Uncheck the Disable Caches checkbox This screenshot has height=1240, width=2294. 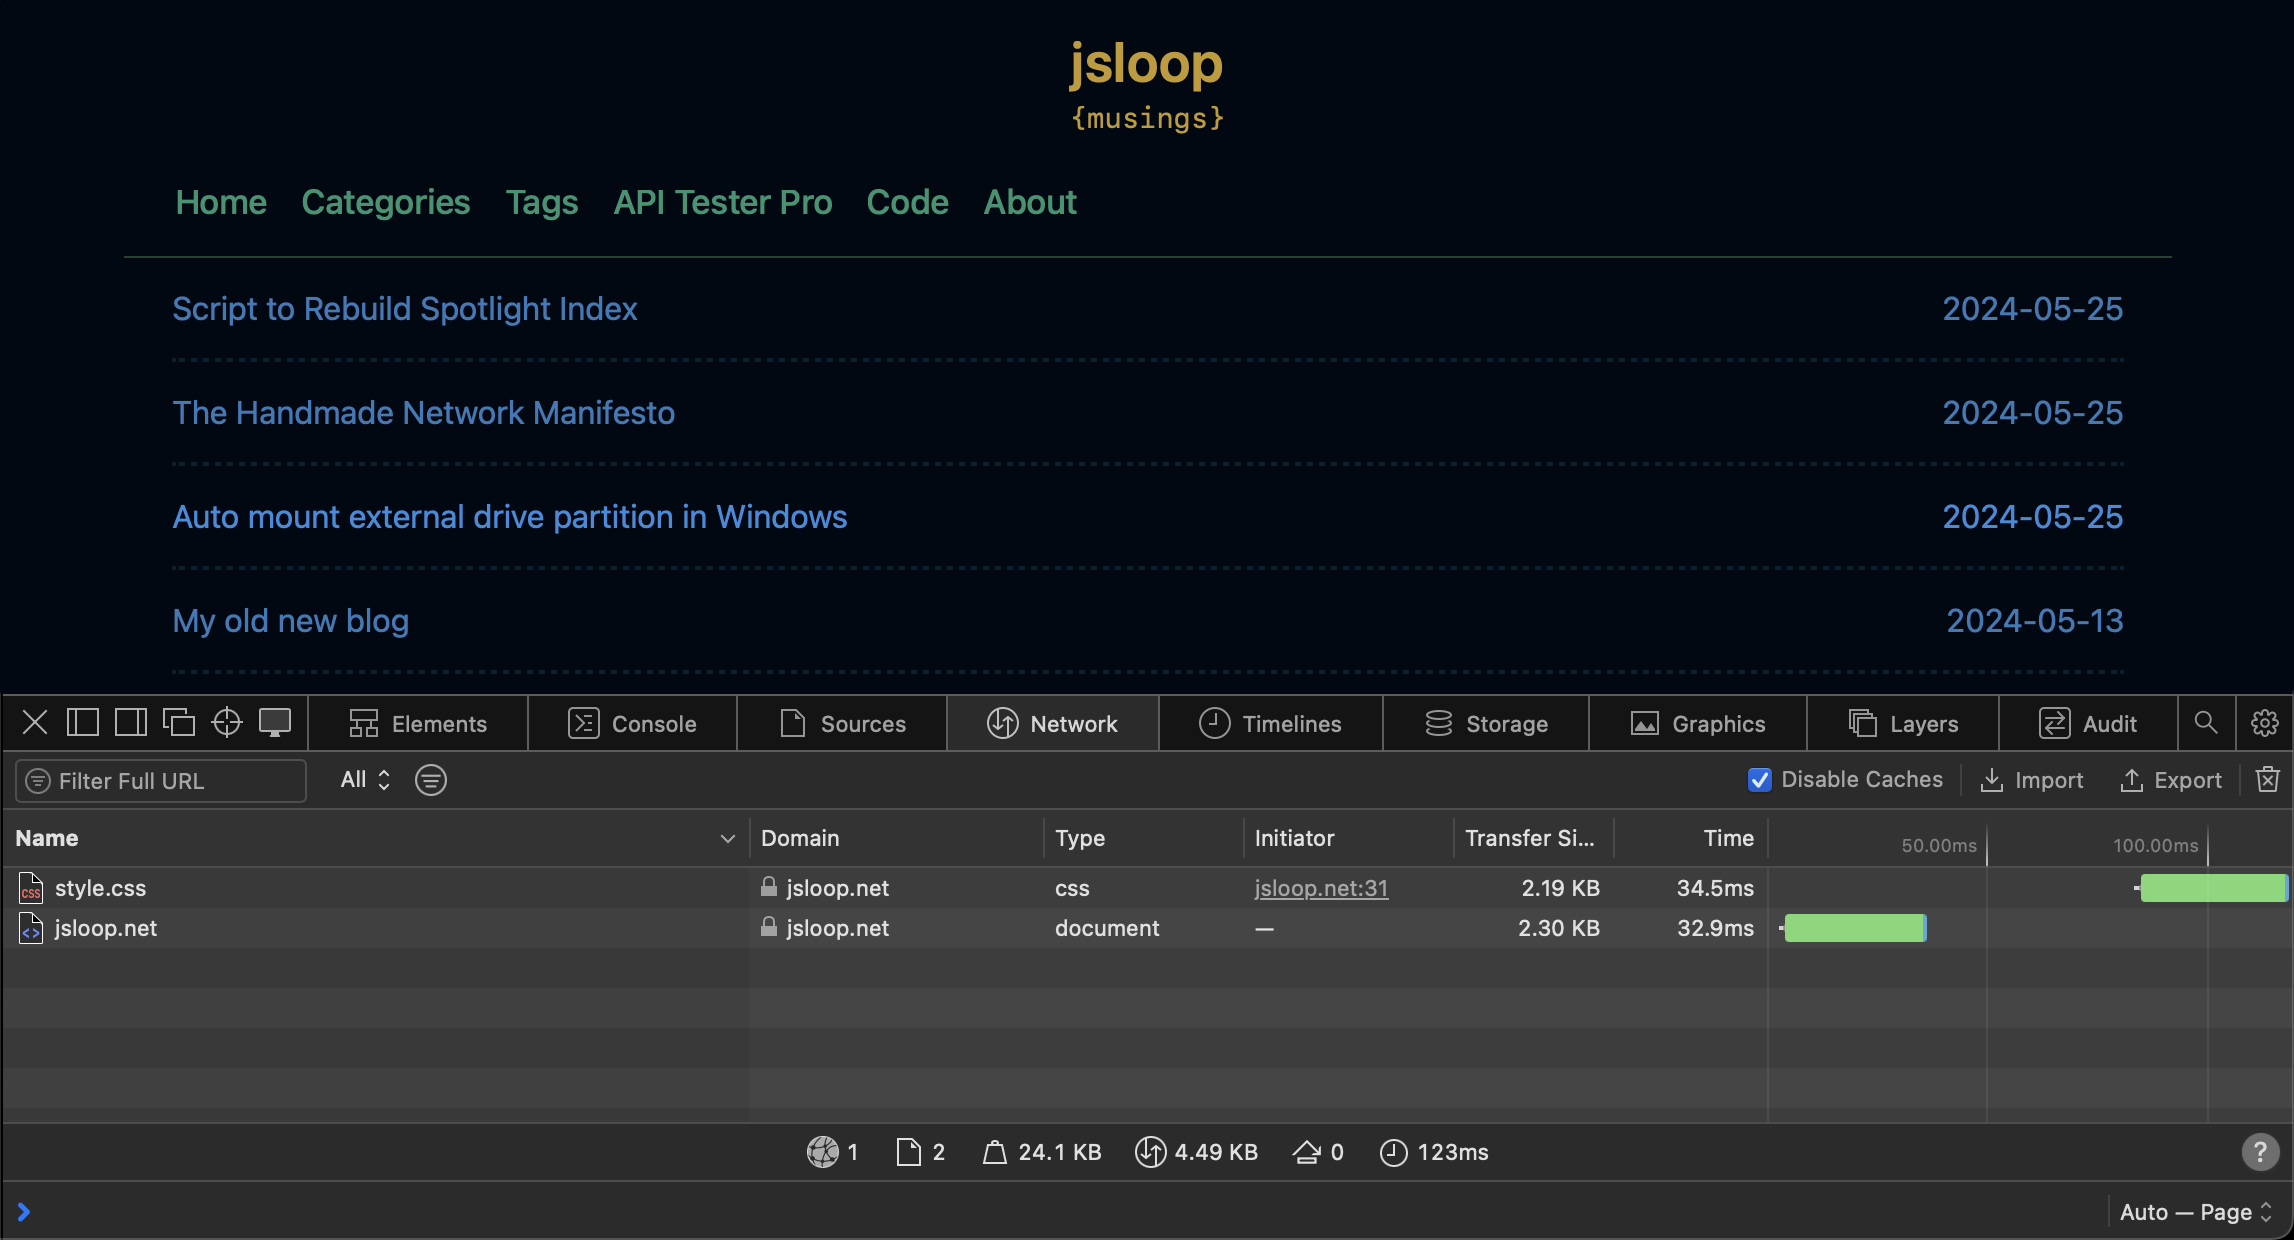coord(1759,780)
